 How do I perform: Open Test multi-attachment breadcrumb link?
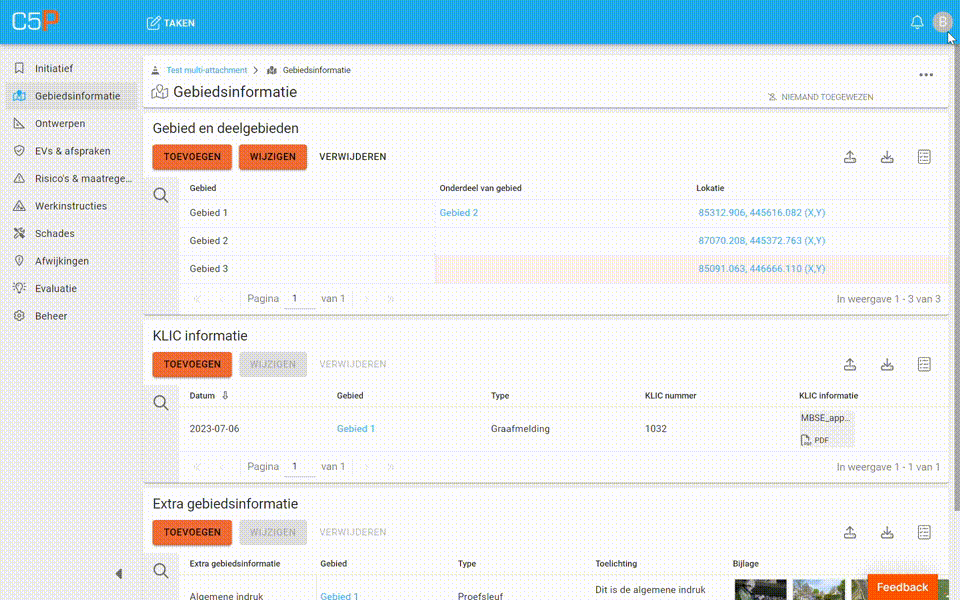click(x=206, y=71)
